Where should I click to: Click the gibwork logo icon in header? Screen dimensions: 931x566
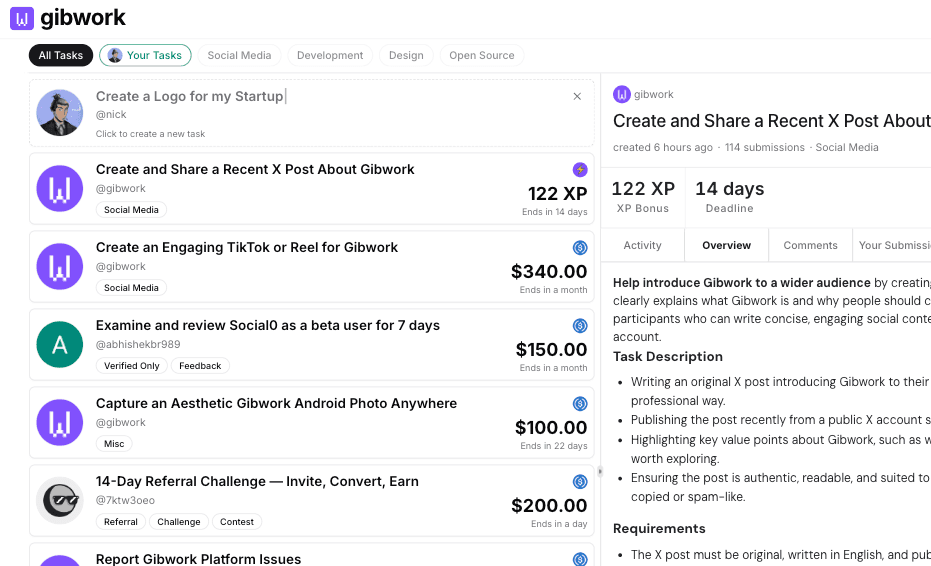point(22,18)
